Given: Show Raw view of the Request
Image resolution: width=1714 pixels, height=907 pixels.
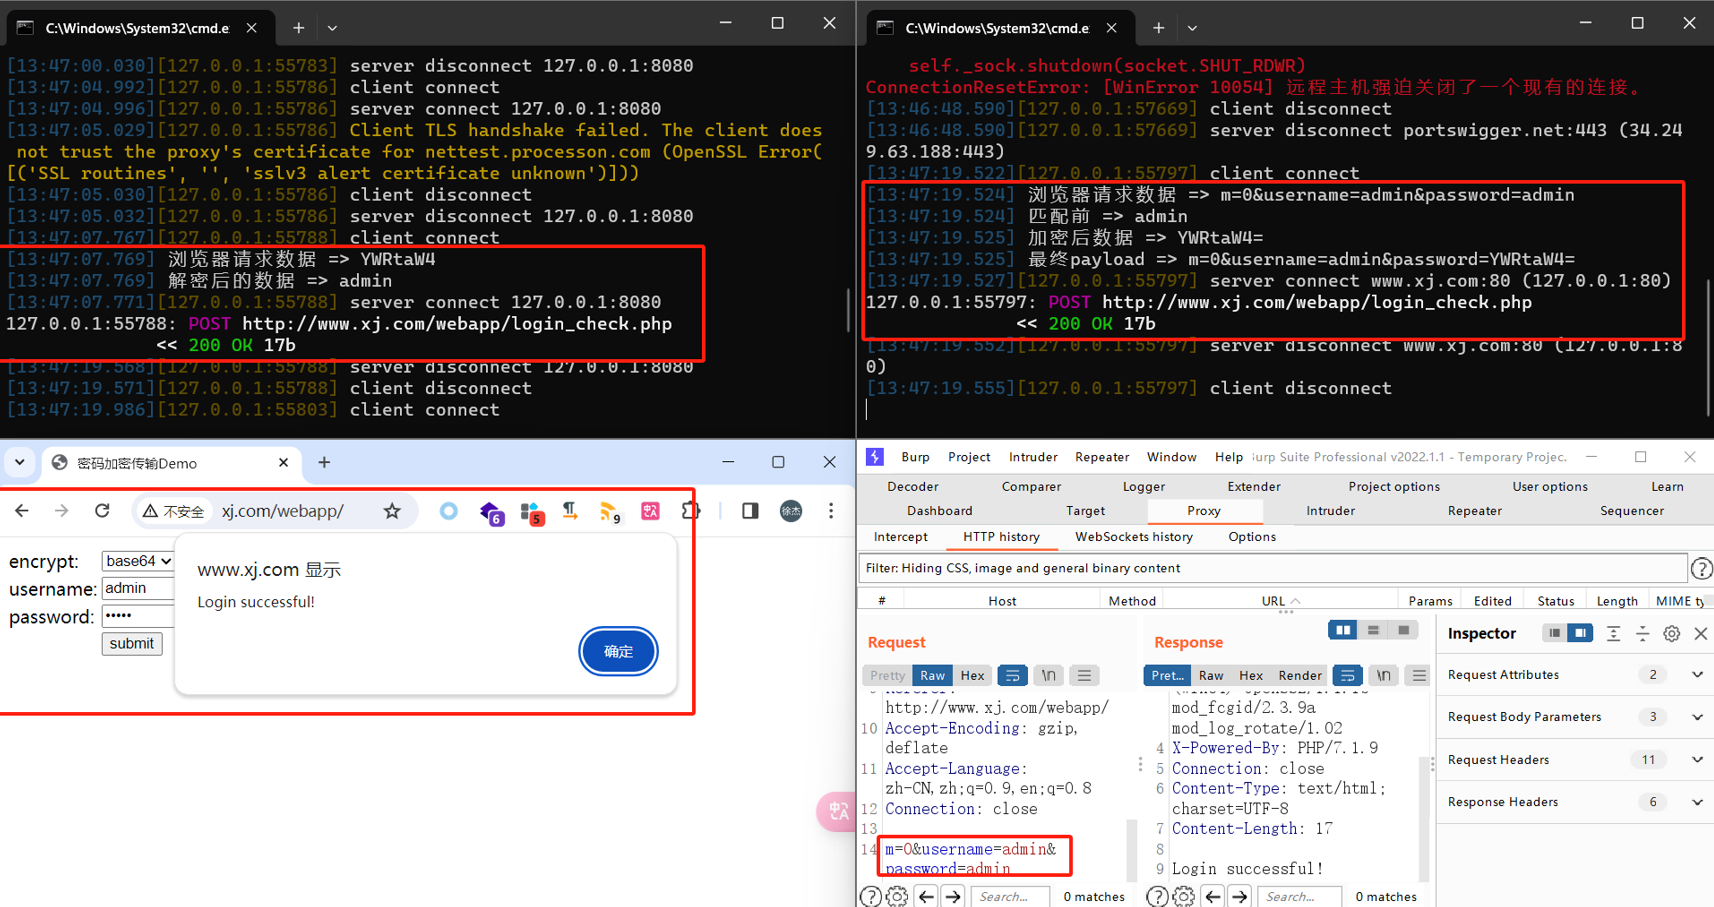Looking at the screenshot, I should (932, 675).
